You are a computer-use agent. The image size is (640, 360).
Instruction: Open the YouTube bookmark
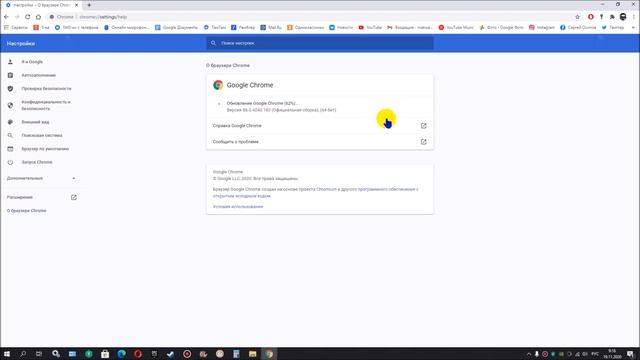(x=370, y=27)
